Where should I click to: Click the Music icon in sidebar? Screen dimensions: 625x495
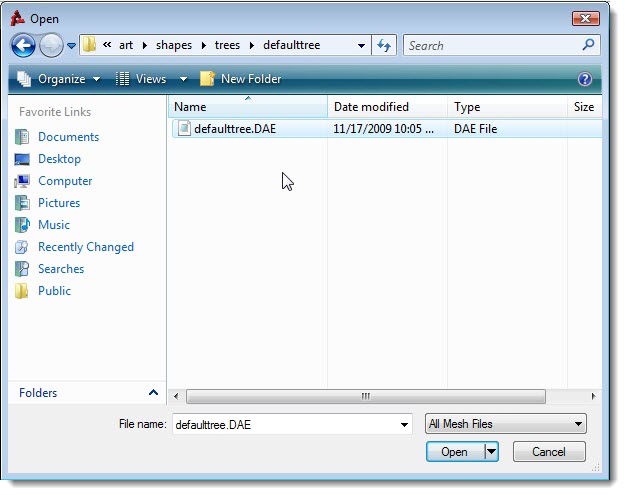[x=22, y=225]
